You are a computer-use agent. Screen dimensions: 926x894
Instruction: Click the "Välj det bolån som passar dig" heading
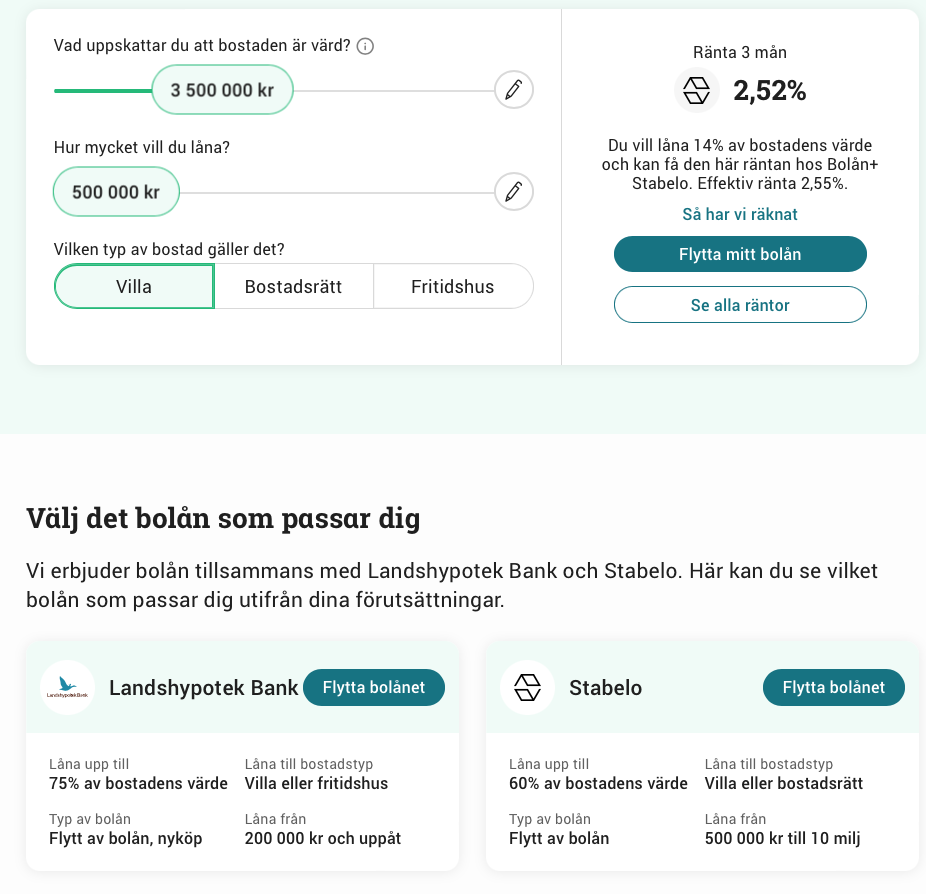point(223,519)
